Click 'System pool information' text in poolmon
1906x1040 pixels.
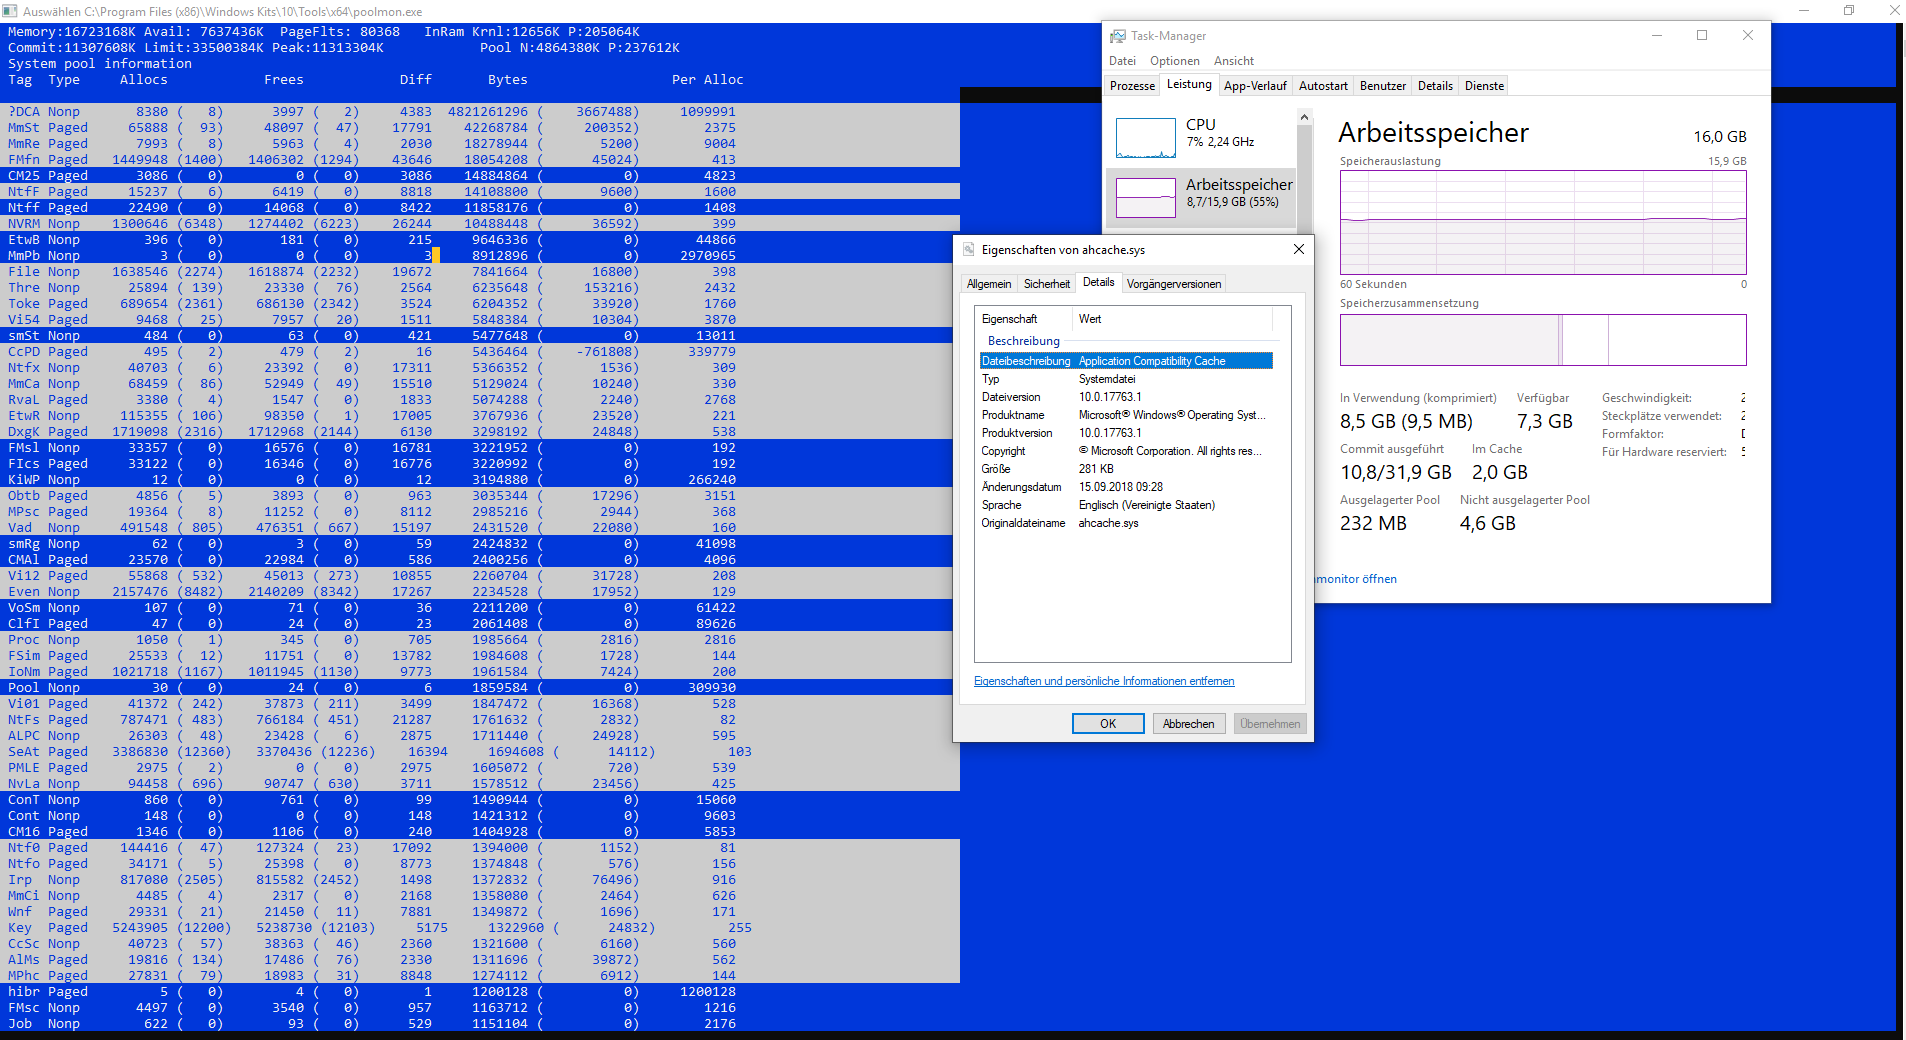[x=100, y=64]
